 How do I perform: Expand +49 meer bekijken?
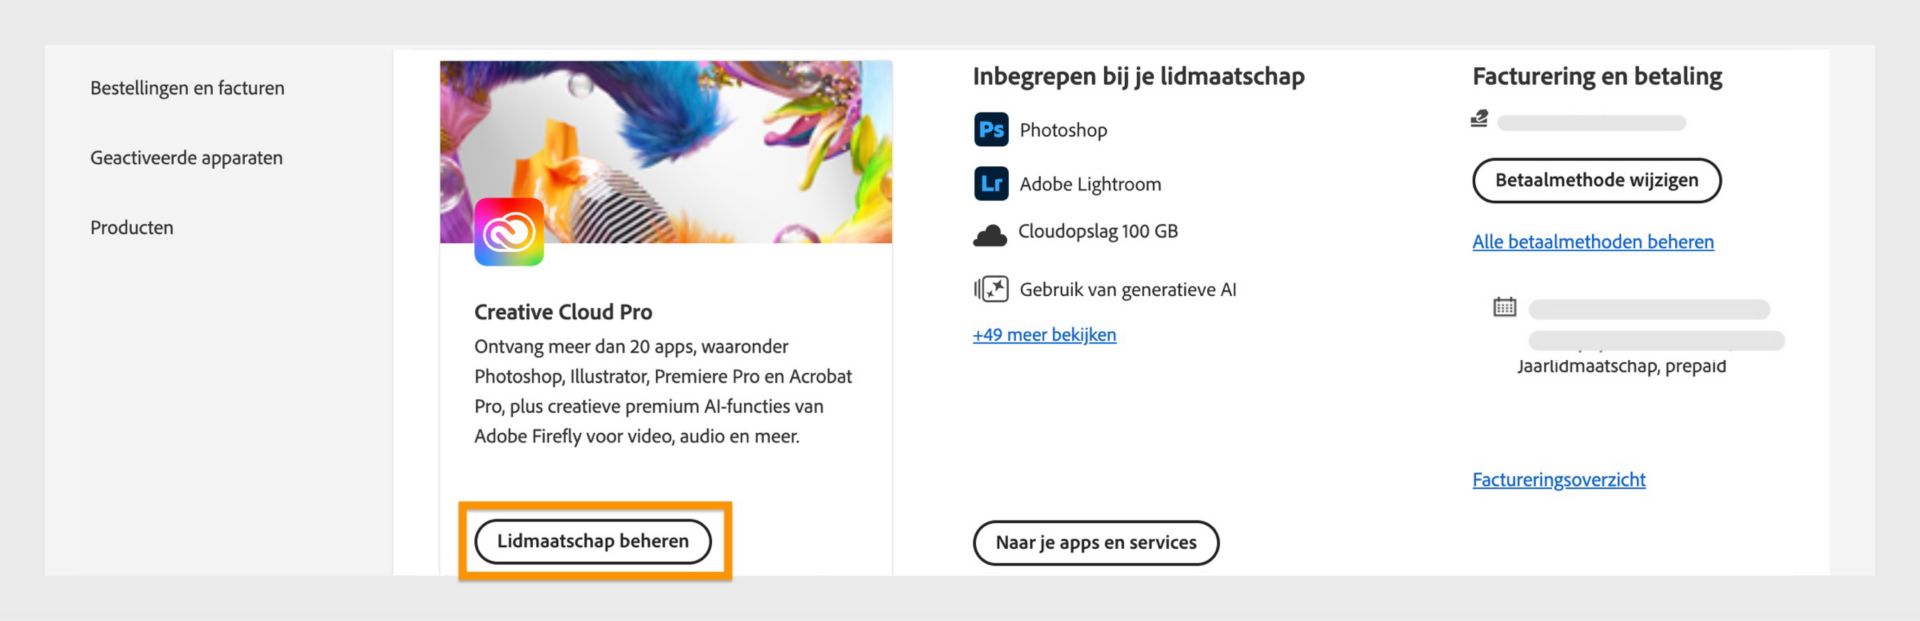click(x=1044, y=334)
